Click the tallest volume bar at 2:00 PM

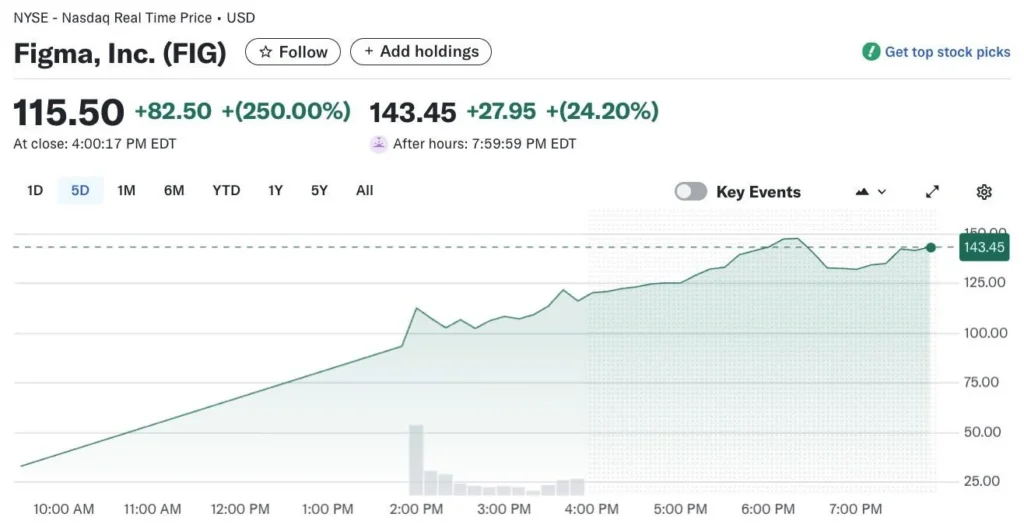(x=416, y=460)
